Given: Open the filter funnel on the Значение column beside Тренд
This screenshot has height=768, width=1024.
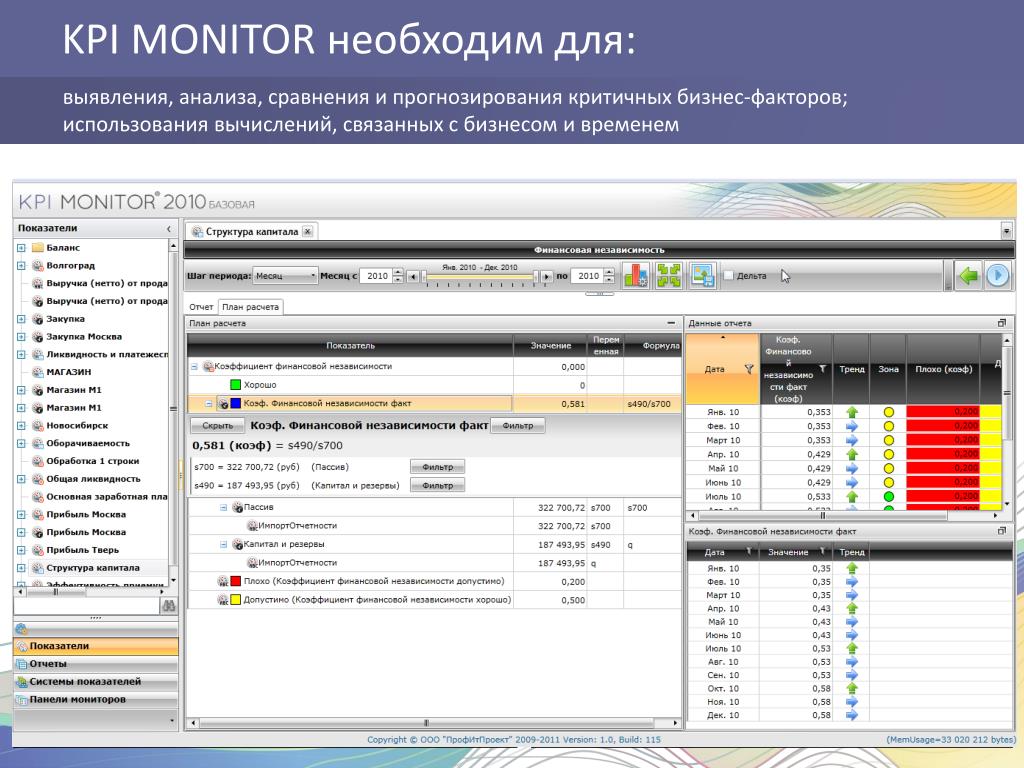Looking at the screenshot, I should pyautogui.click(x=823, y=552).
